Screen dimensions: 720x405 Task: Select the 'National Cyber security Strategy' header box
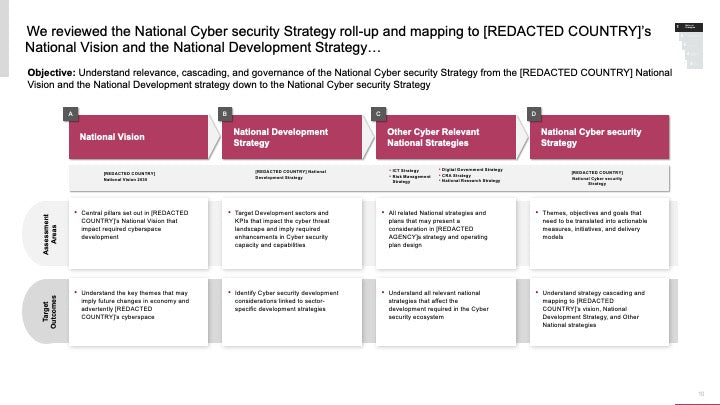point(599,137)
